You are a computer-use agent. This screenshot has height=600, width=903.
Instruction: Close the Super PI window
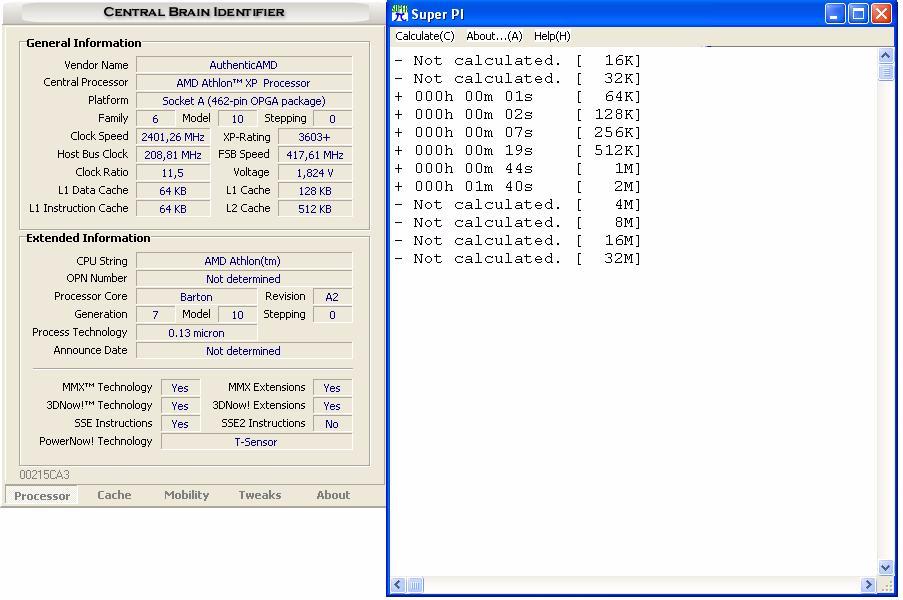881,13
